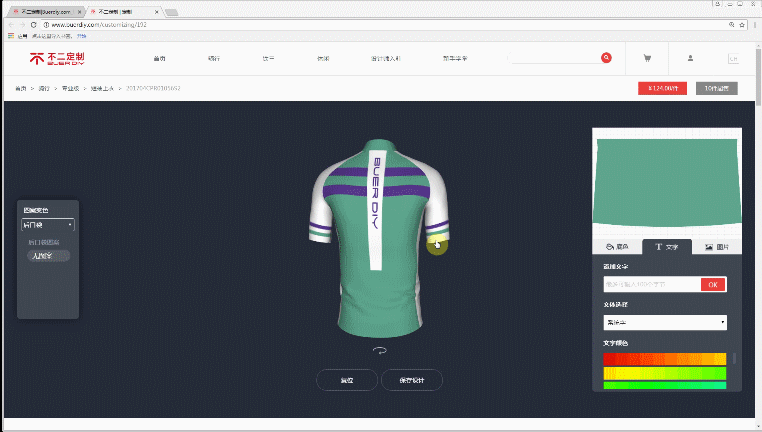The height and width of the screenshot is (432, 762).
Task: Open the region dropdown in left panel
Action: pos(48,225)
